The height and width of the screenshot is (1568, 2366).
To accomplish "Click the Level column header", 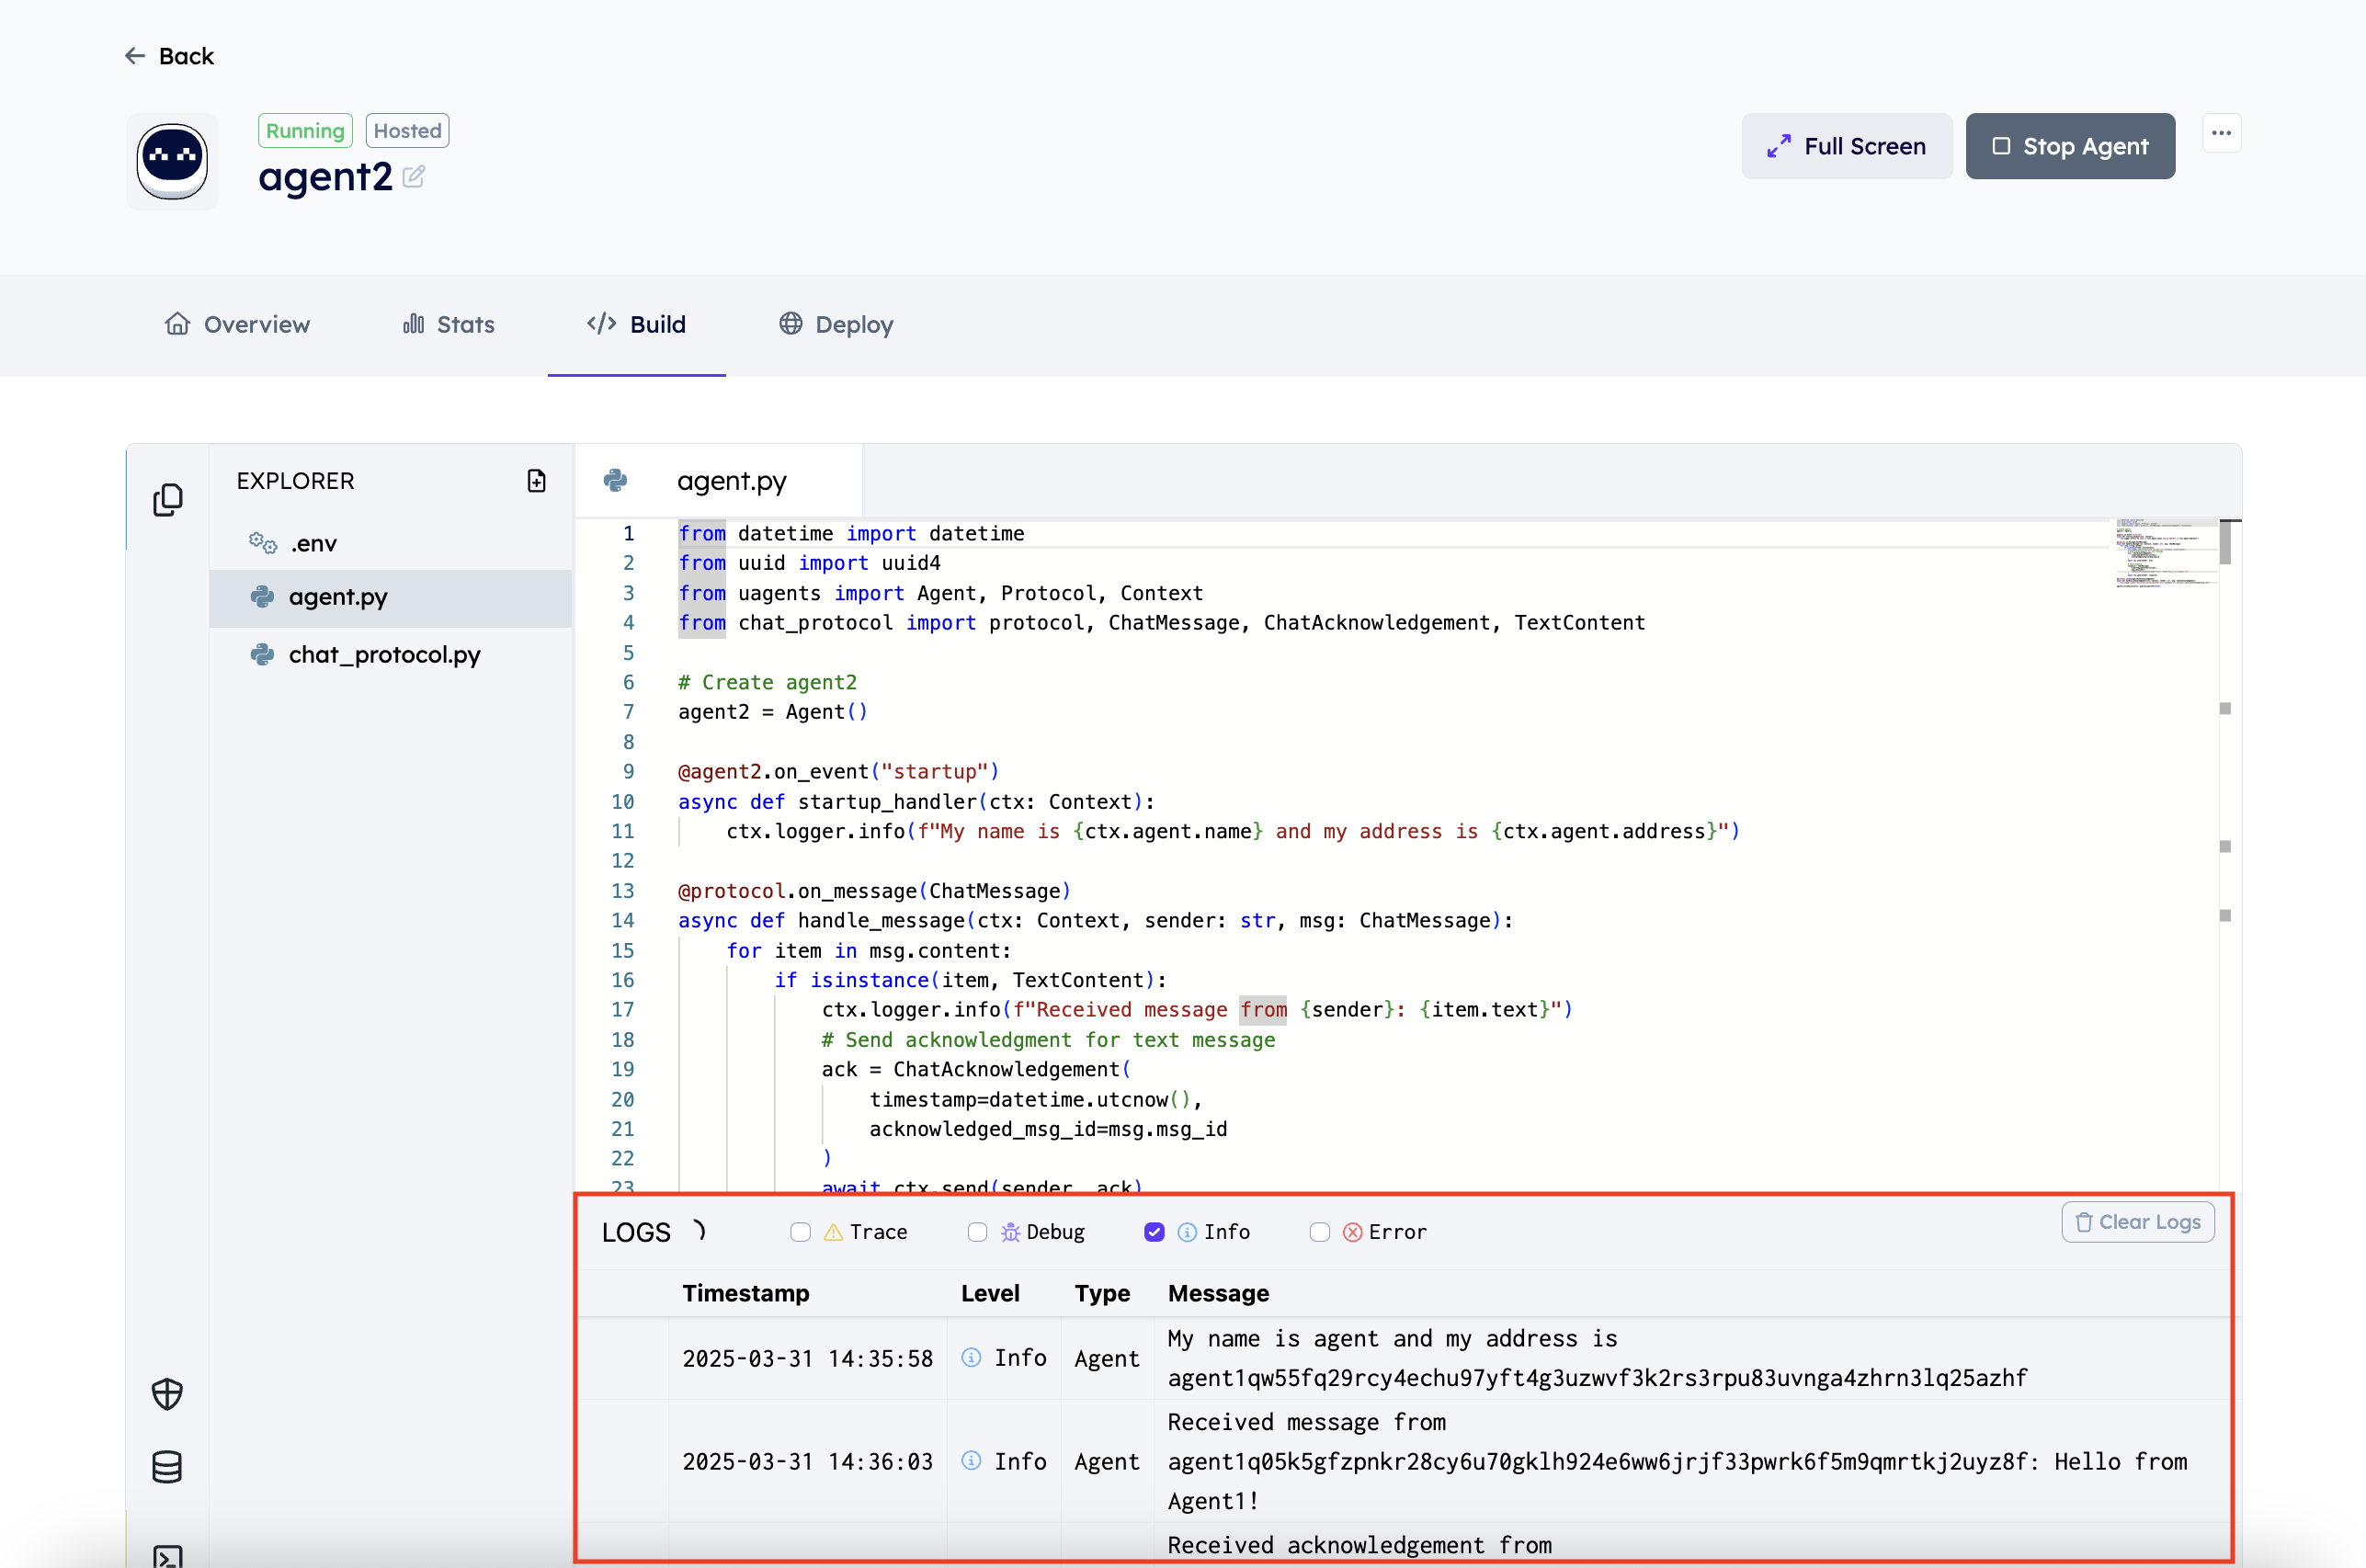I will pos(990,1293).
